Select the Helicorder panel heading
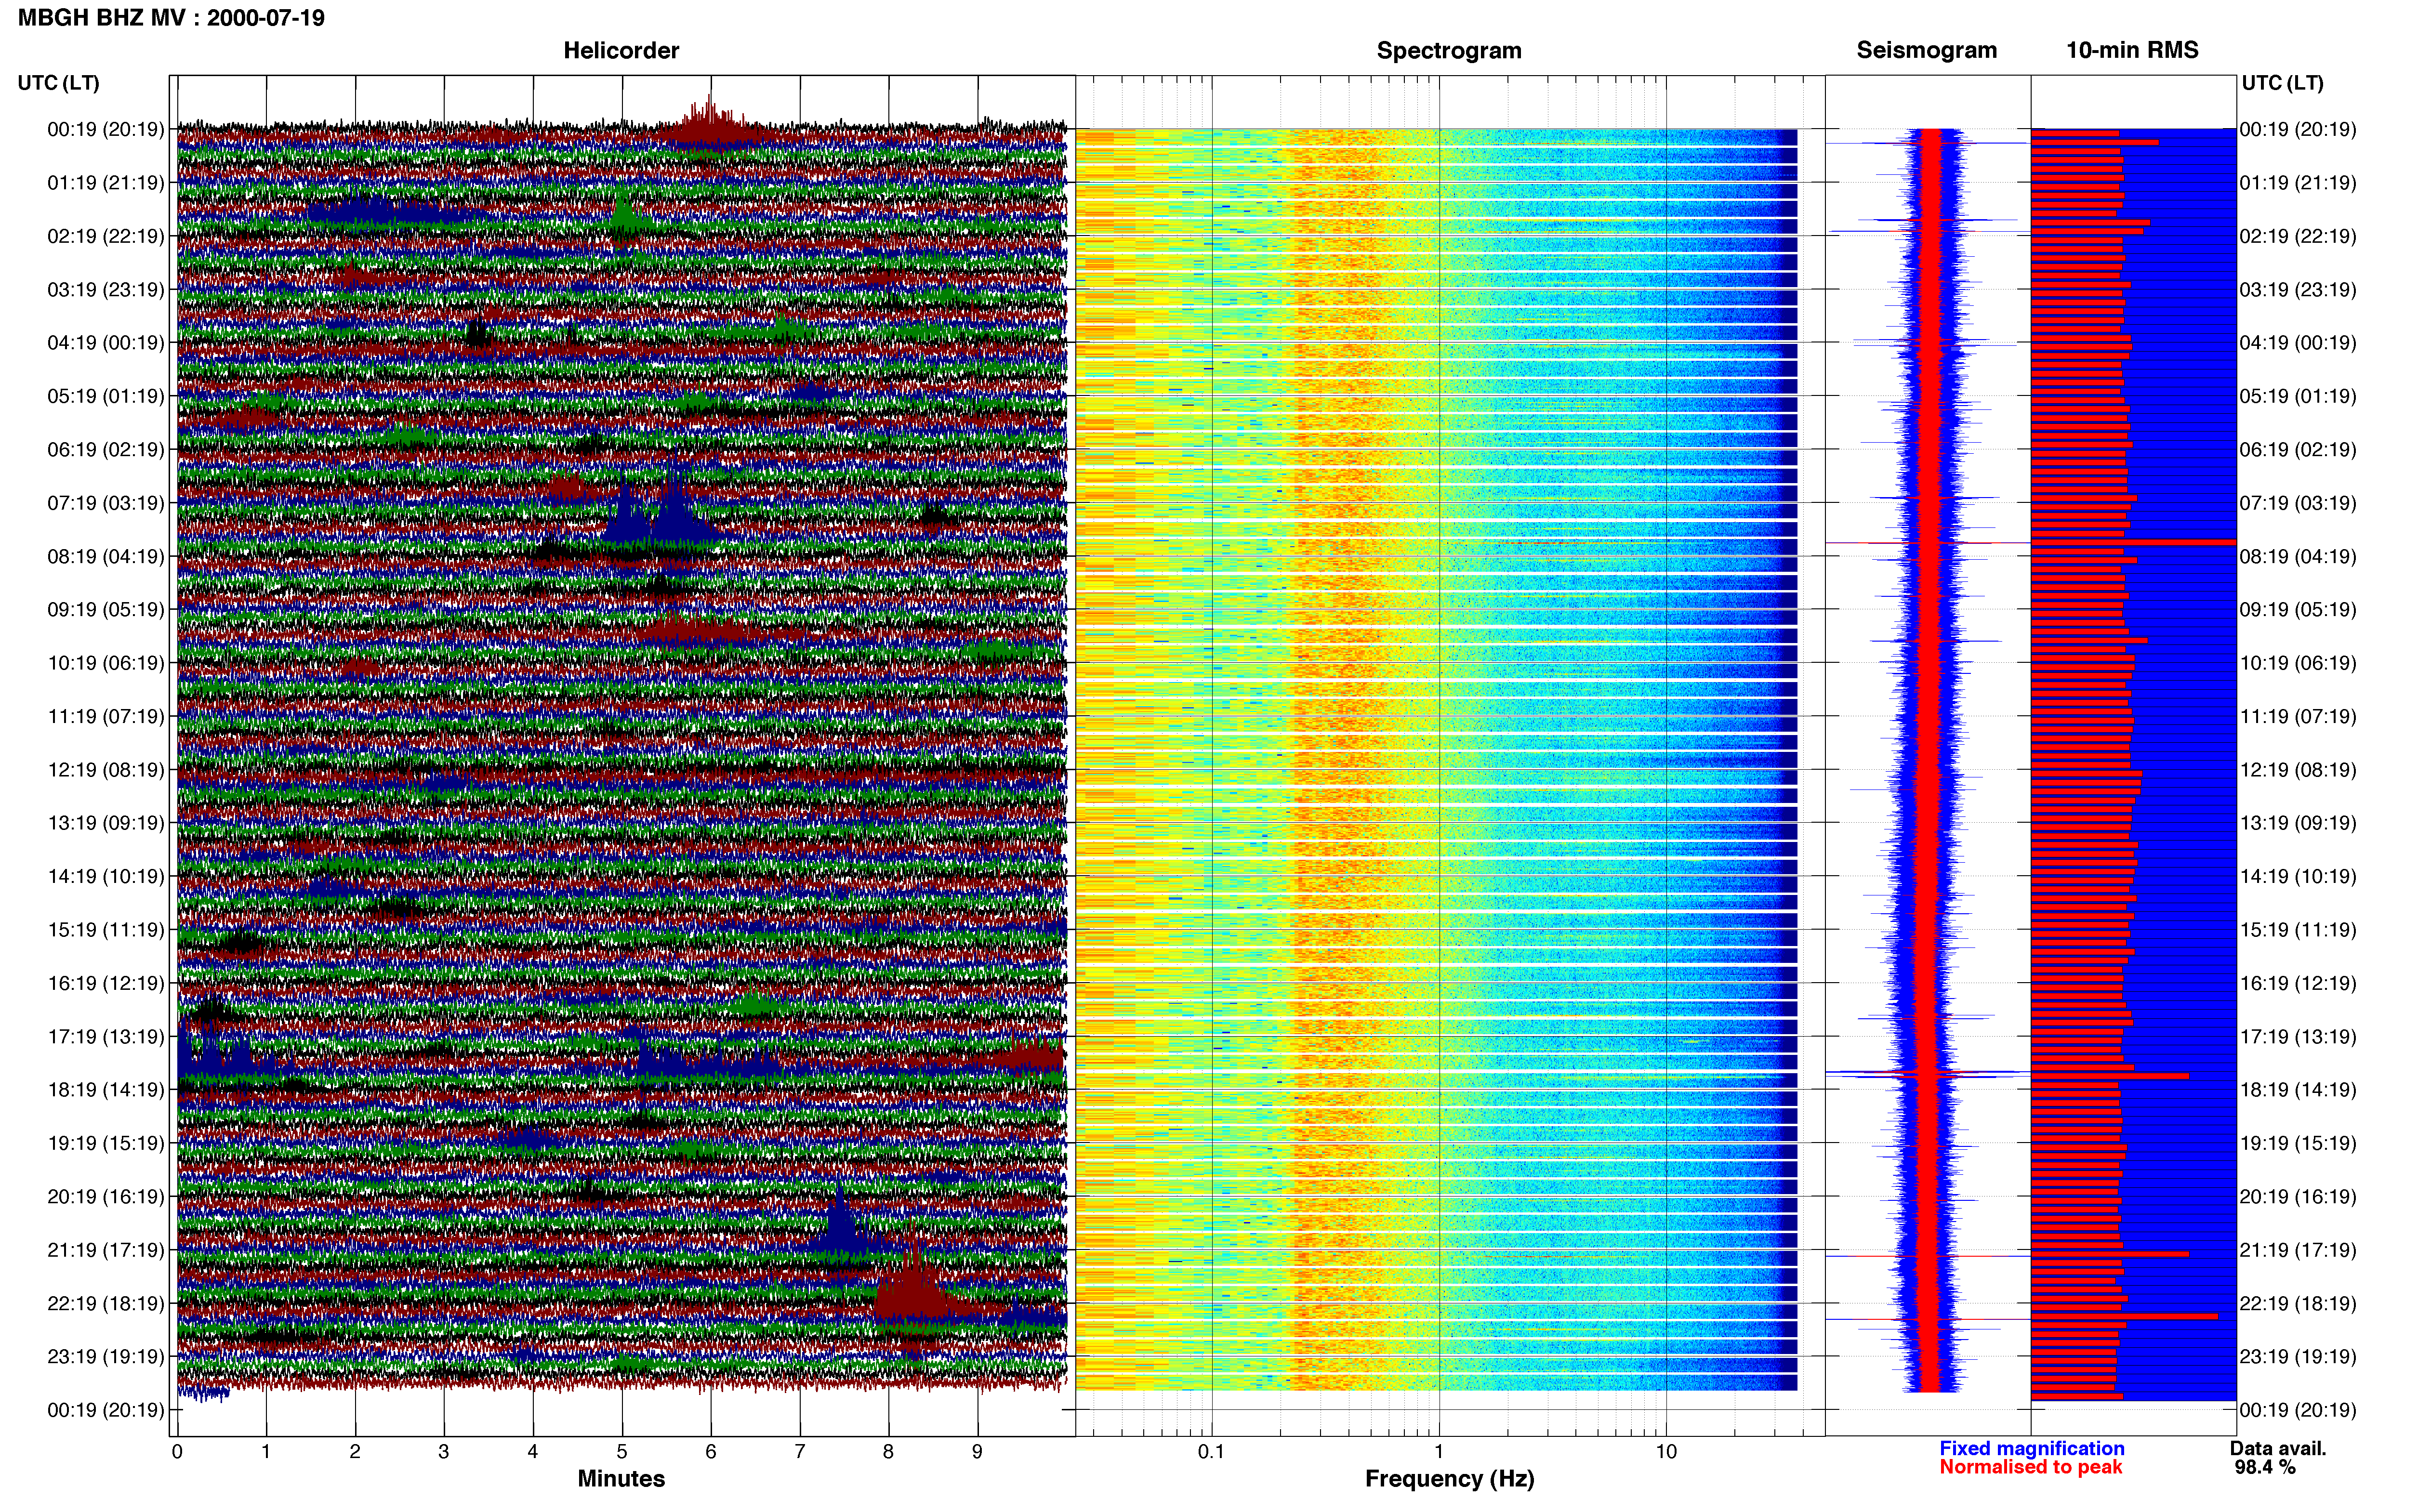Image resolution: width=2418 pixels, height=1512 pixels. pos(621,50)
